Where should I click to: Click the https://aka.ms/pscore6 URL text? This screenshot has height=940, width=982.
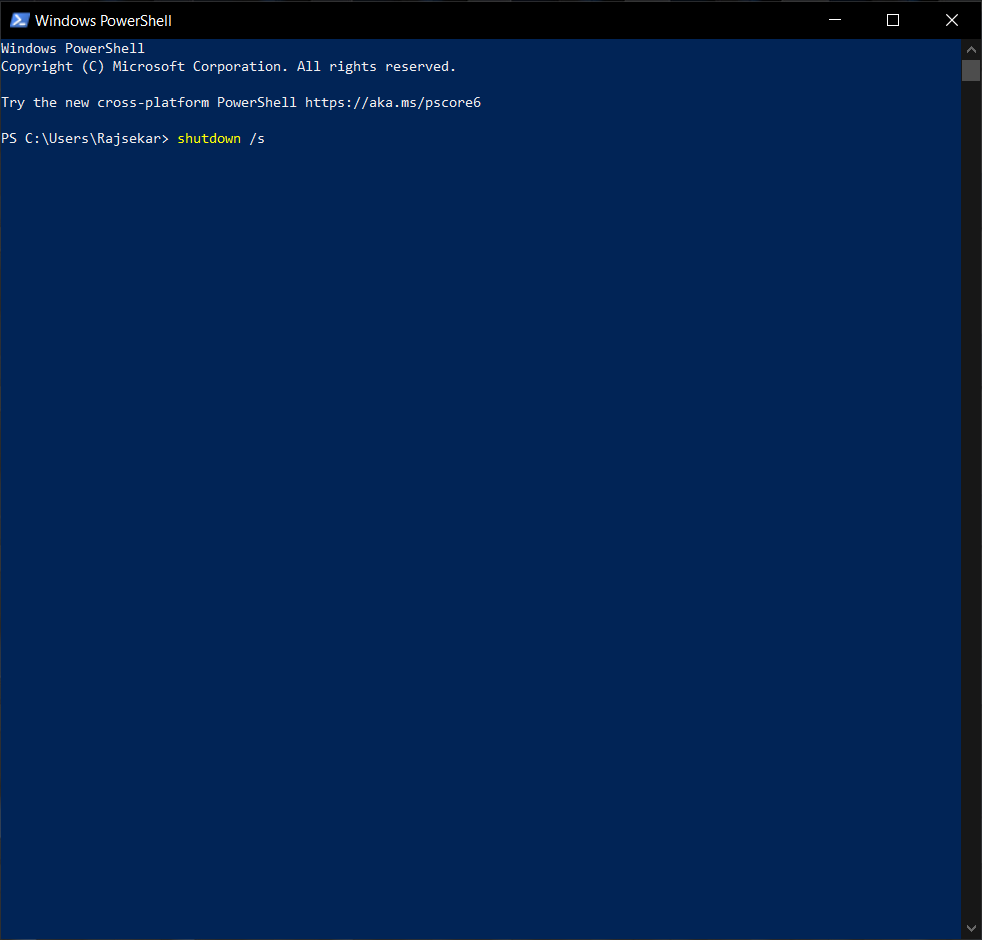[x=393, y=103]
